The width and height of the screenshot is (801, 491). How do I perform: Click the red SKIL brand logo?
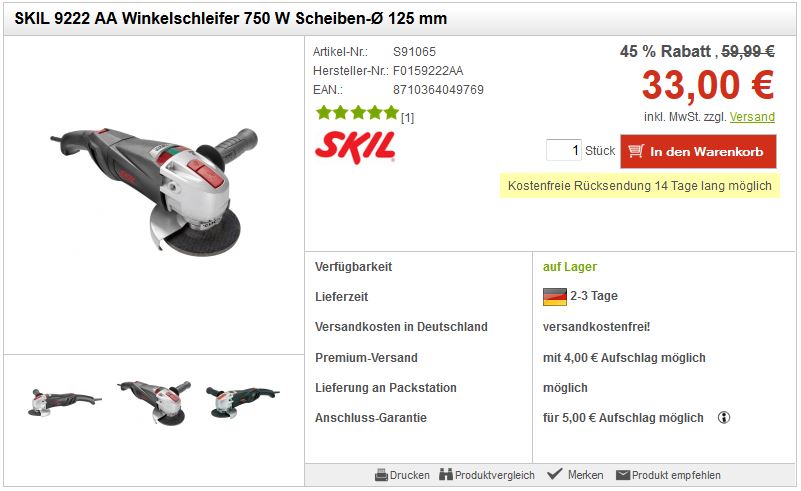click(356, 147)
